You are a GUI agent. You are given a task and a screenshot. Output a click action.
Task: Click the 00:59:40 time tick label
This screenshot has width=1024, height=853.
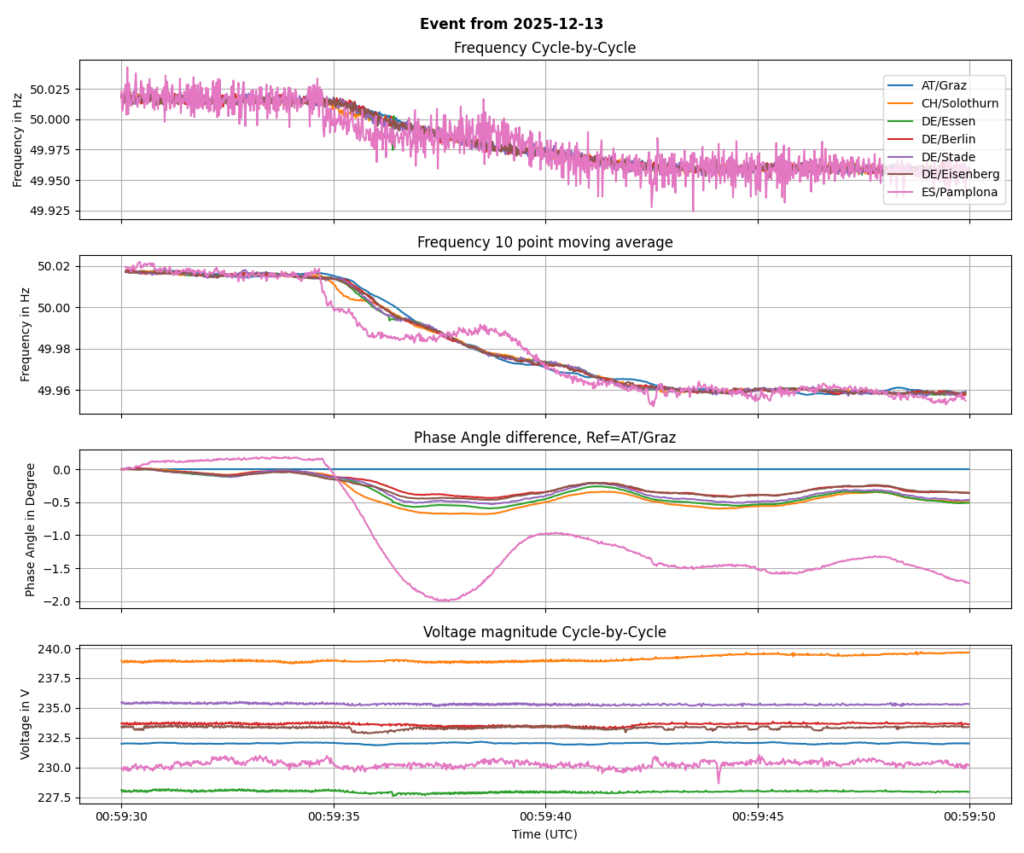[545, 816]
